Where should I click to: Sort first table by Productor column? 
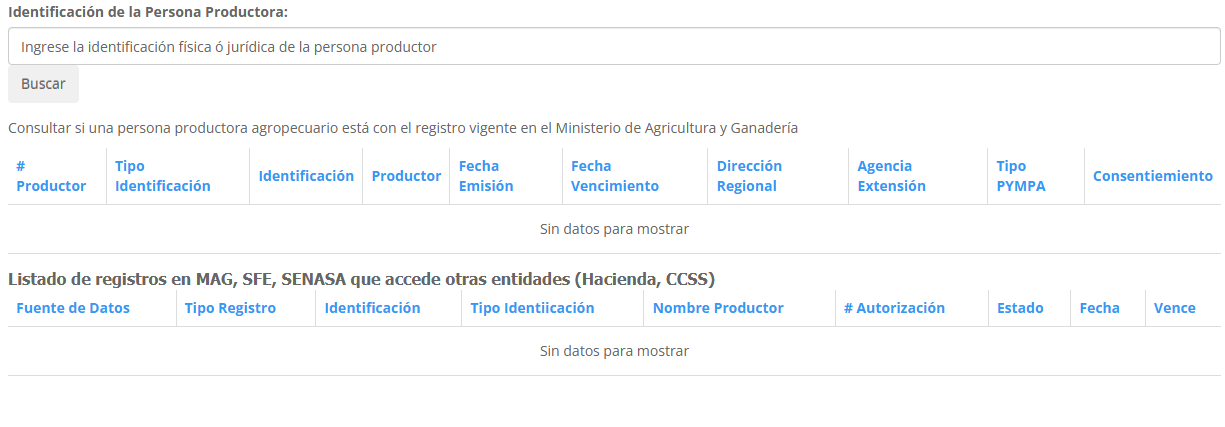[406, 176]
